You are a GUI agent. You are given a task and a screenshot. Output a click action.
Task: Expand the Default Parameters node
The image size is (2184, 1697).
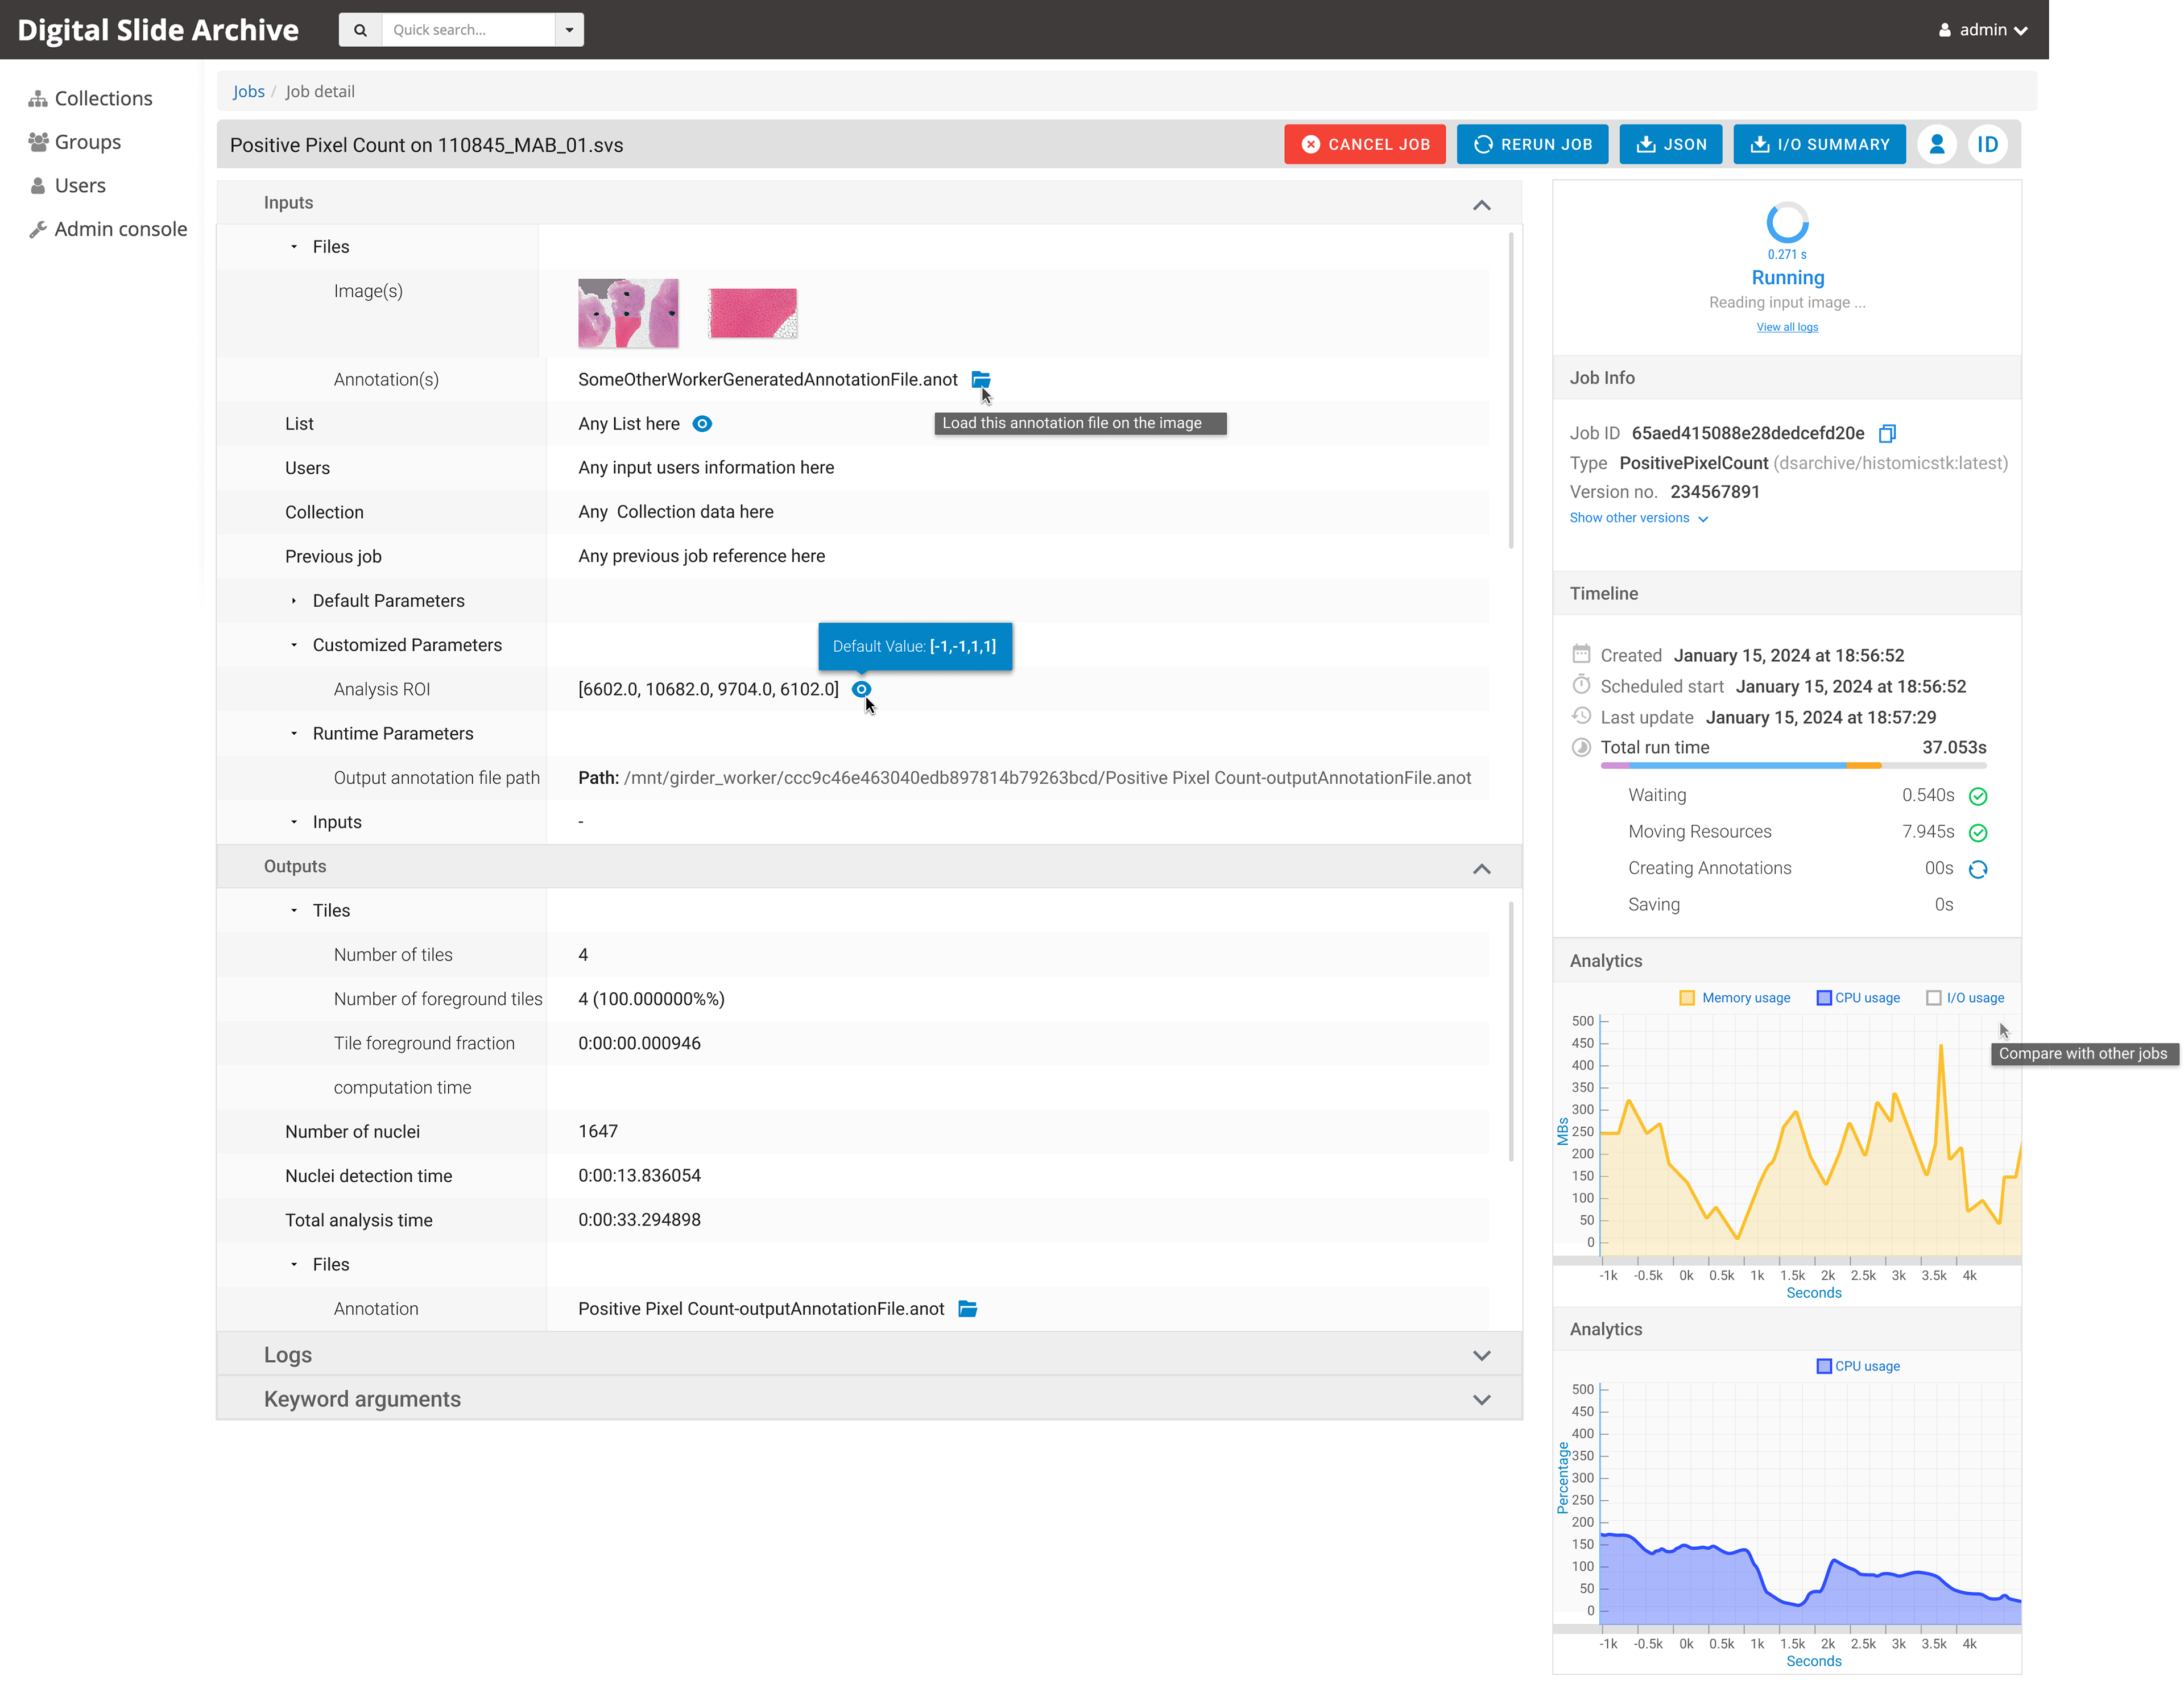click(x=294, y=601)
